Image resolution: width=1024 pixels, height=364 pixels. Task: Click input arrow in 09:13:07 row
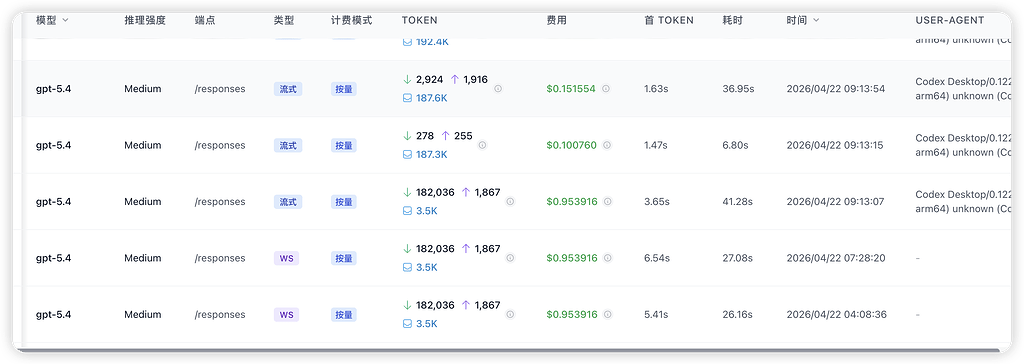[408, 192]
